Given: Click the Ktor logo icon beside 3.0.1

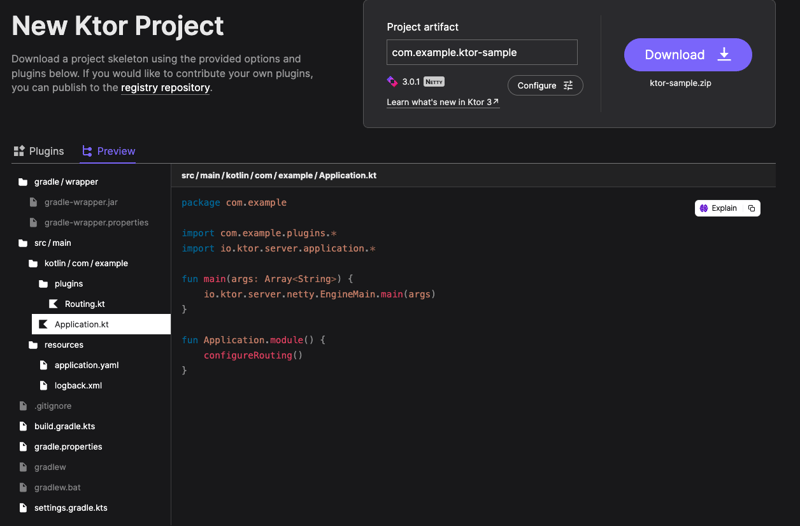Looking at the screenshot, I should (392, 82).
